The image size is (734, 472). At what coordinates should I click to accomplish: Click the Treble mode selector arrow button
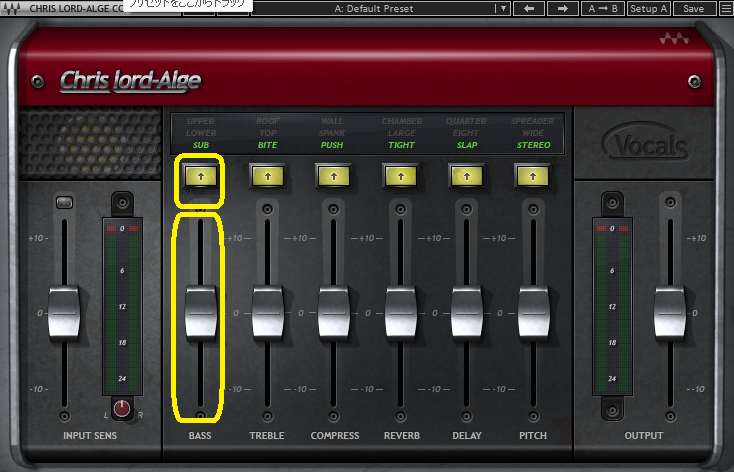[x=267, y=176]
